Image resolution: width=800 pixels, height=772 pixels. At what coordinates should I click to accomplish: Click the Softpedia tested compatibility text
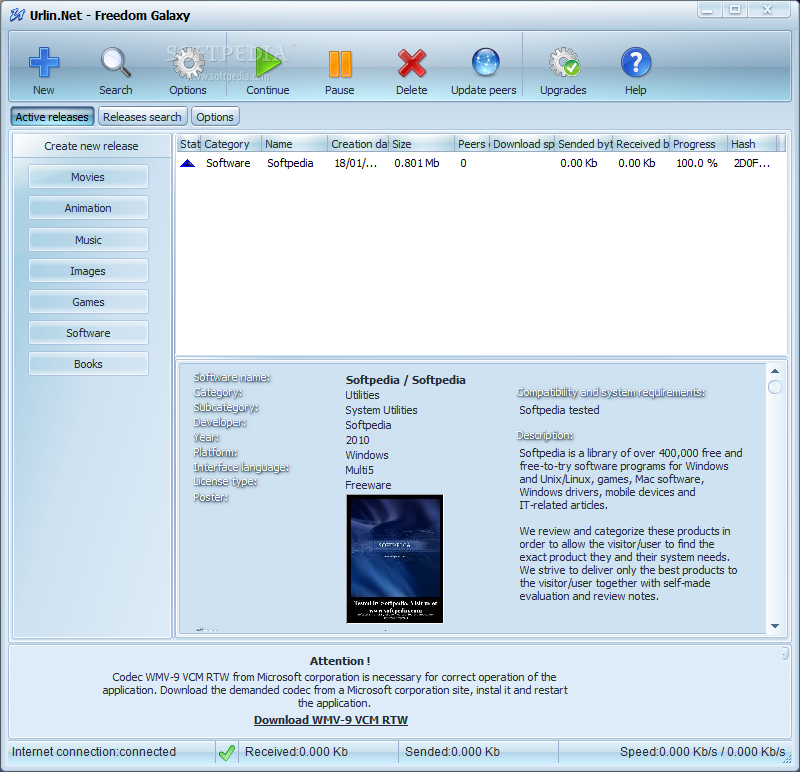pyautogui.click(x=559, y=410)
